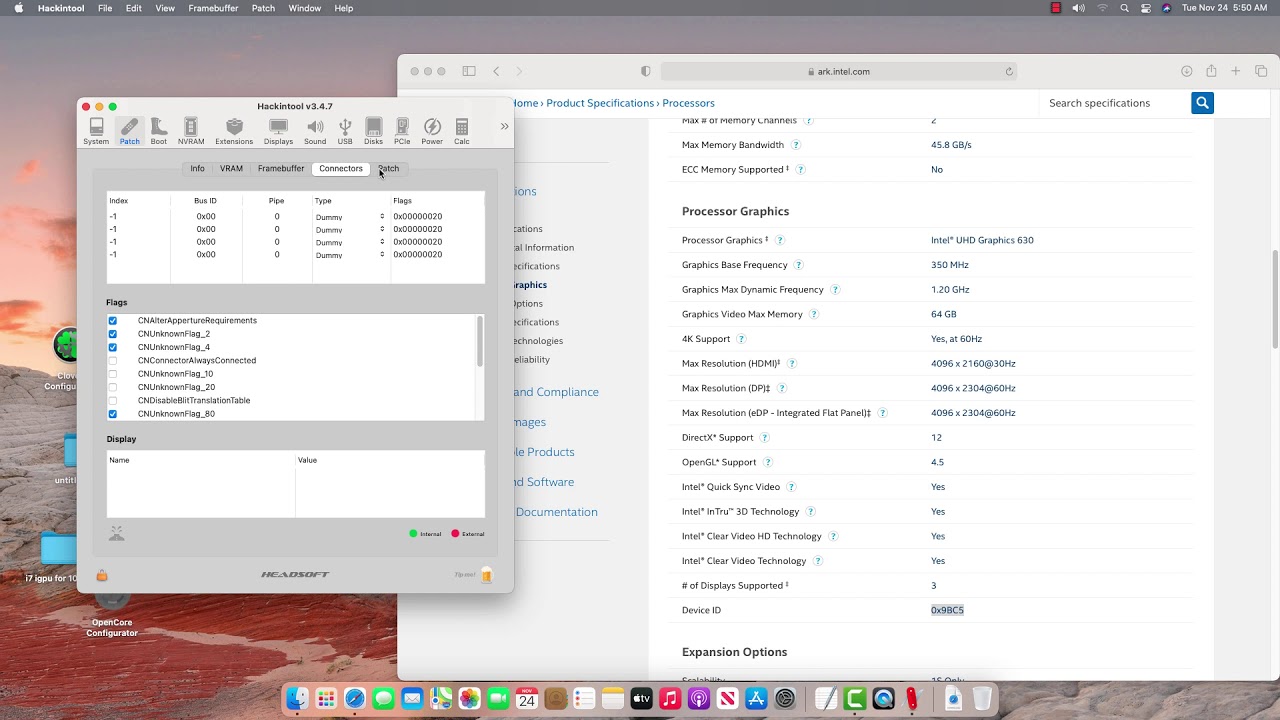Open the Framebuffer menu in the menu bar
This screenshot has width=1280, height=720.
tap(213, 8)
